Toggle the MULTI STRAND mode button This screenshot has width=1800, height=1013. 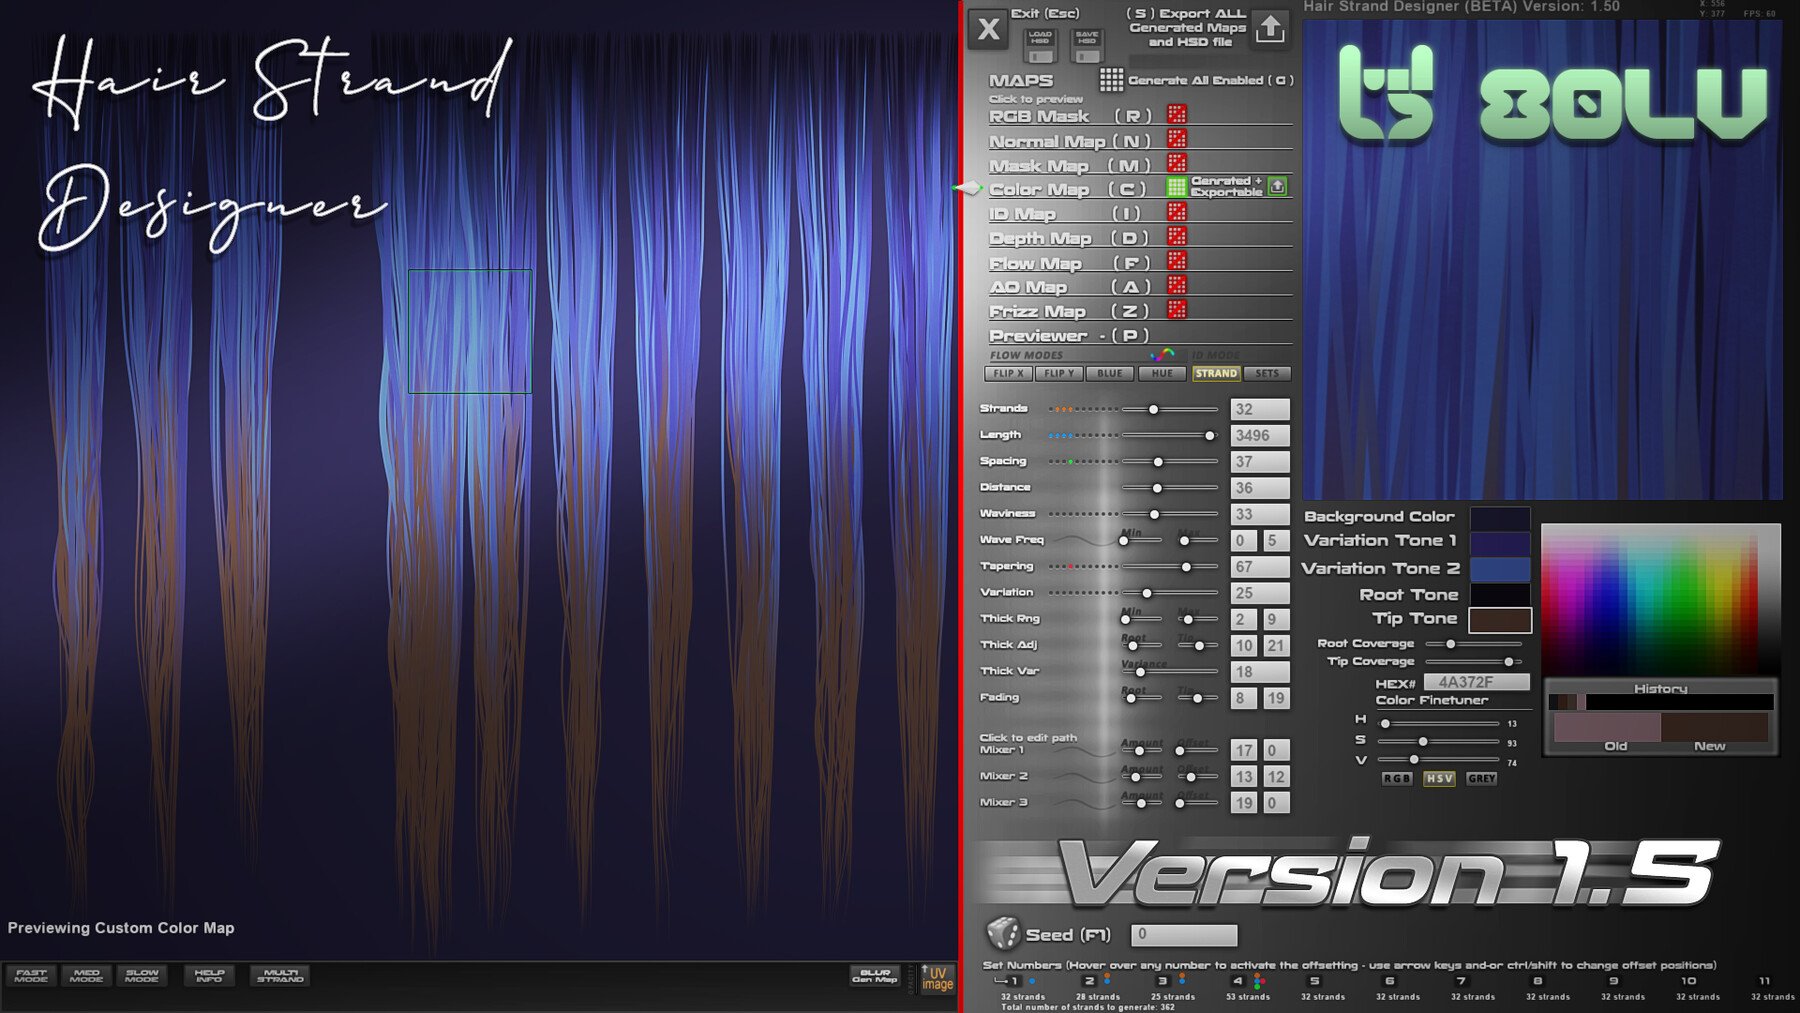point(281,976)
